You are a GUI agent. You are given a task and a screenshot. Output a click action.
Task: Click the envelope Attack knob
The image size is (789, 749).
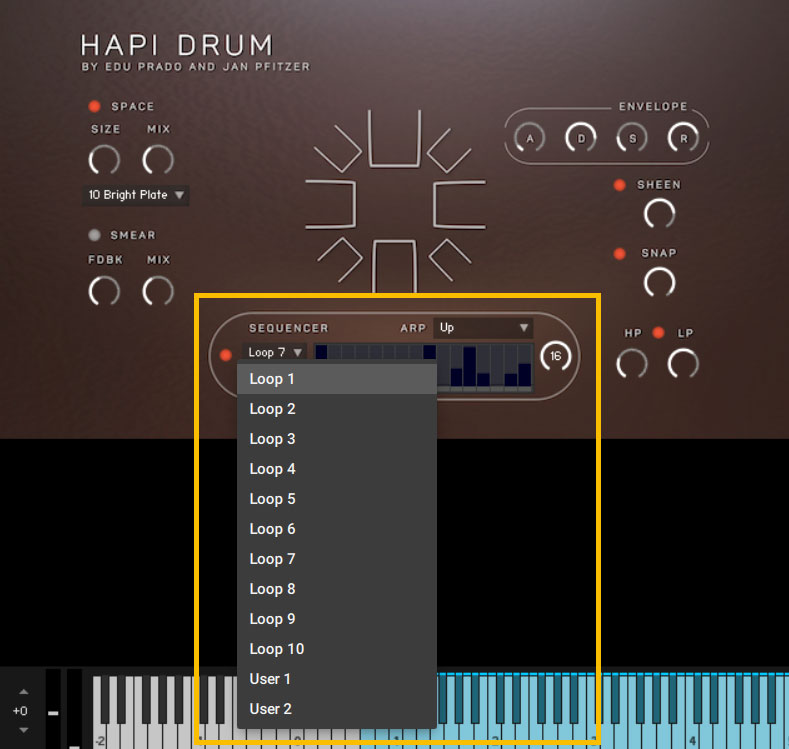pos(529,137)
